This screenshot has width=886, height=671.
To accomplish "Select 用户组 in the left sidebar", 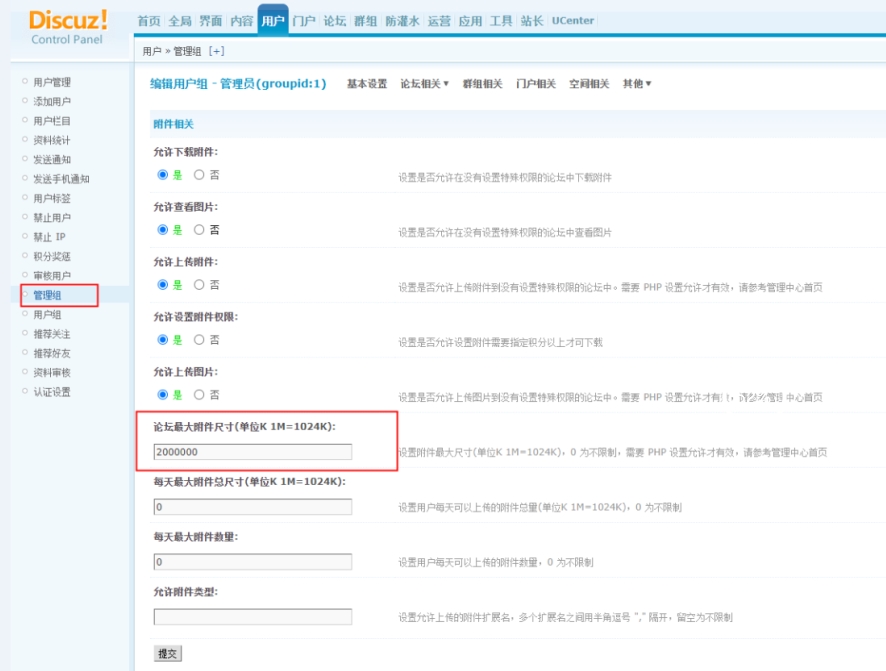I will (47, 314).
